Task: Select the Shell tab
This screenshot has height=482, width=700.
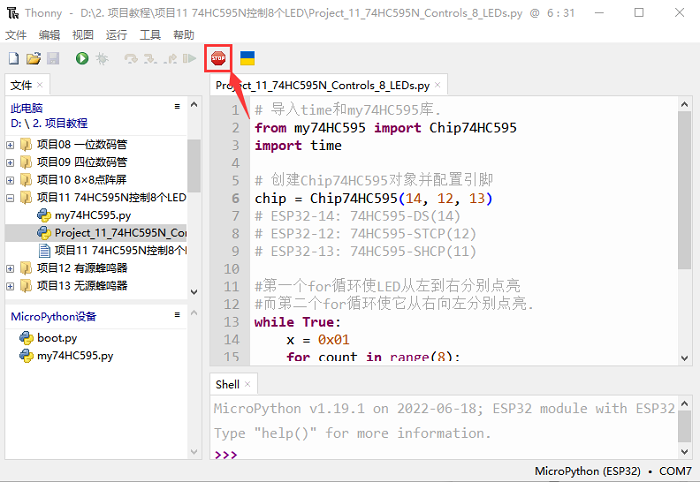Action: coord(228,384)
